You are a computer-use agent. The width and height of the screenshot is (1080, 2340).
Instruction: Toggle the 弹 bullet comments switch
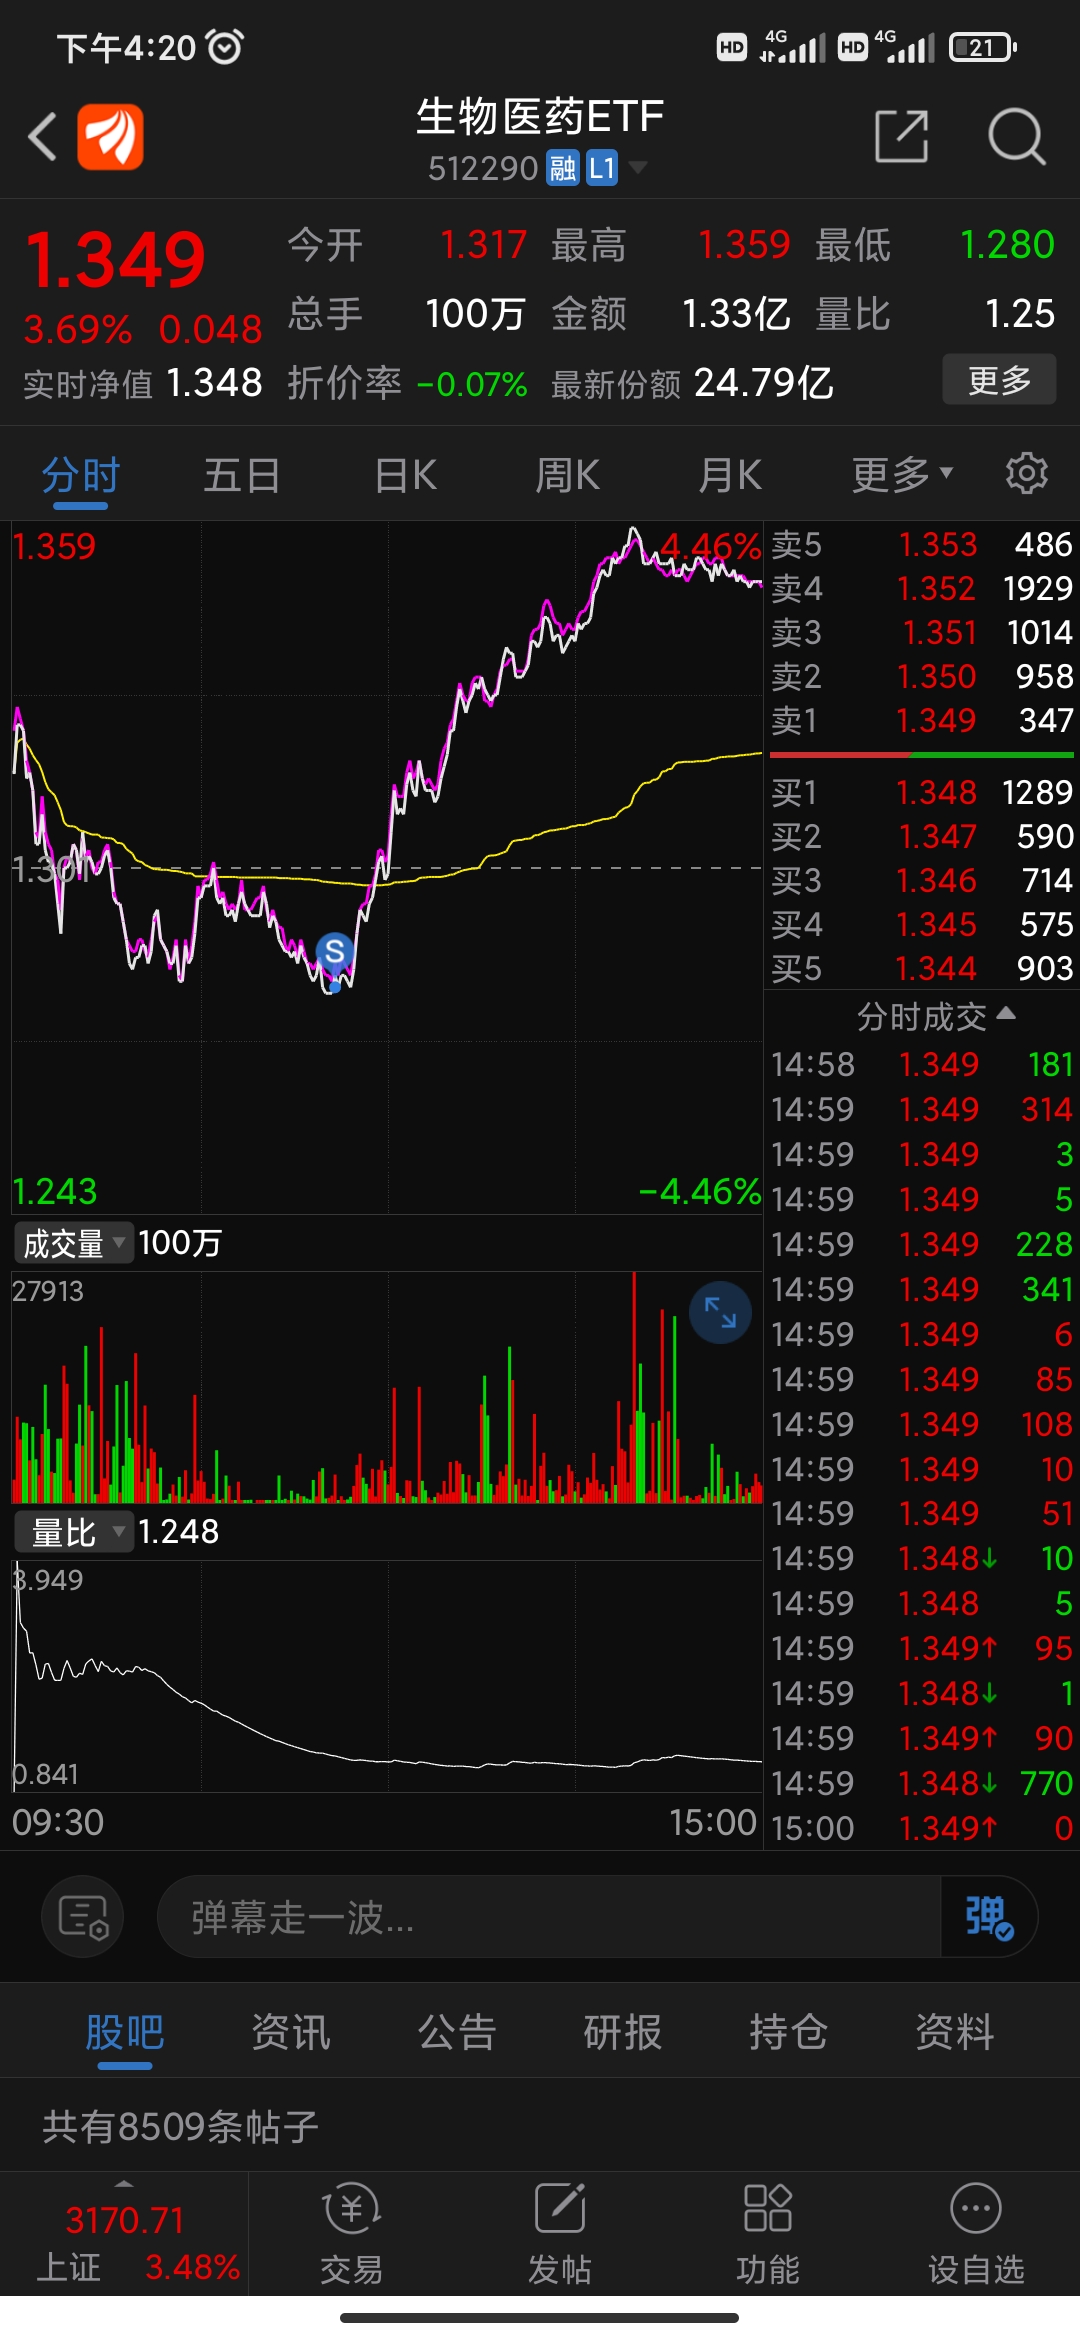click(x=988, y=1917)
